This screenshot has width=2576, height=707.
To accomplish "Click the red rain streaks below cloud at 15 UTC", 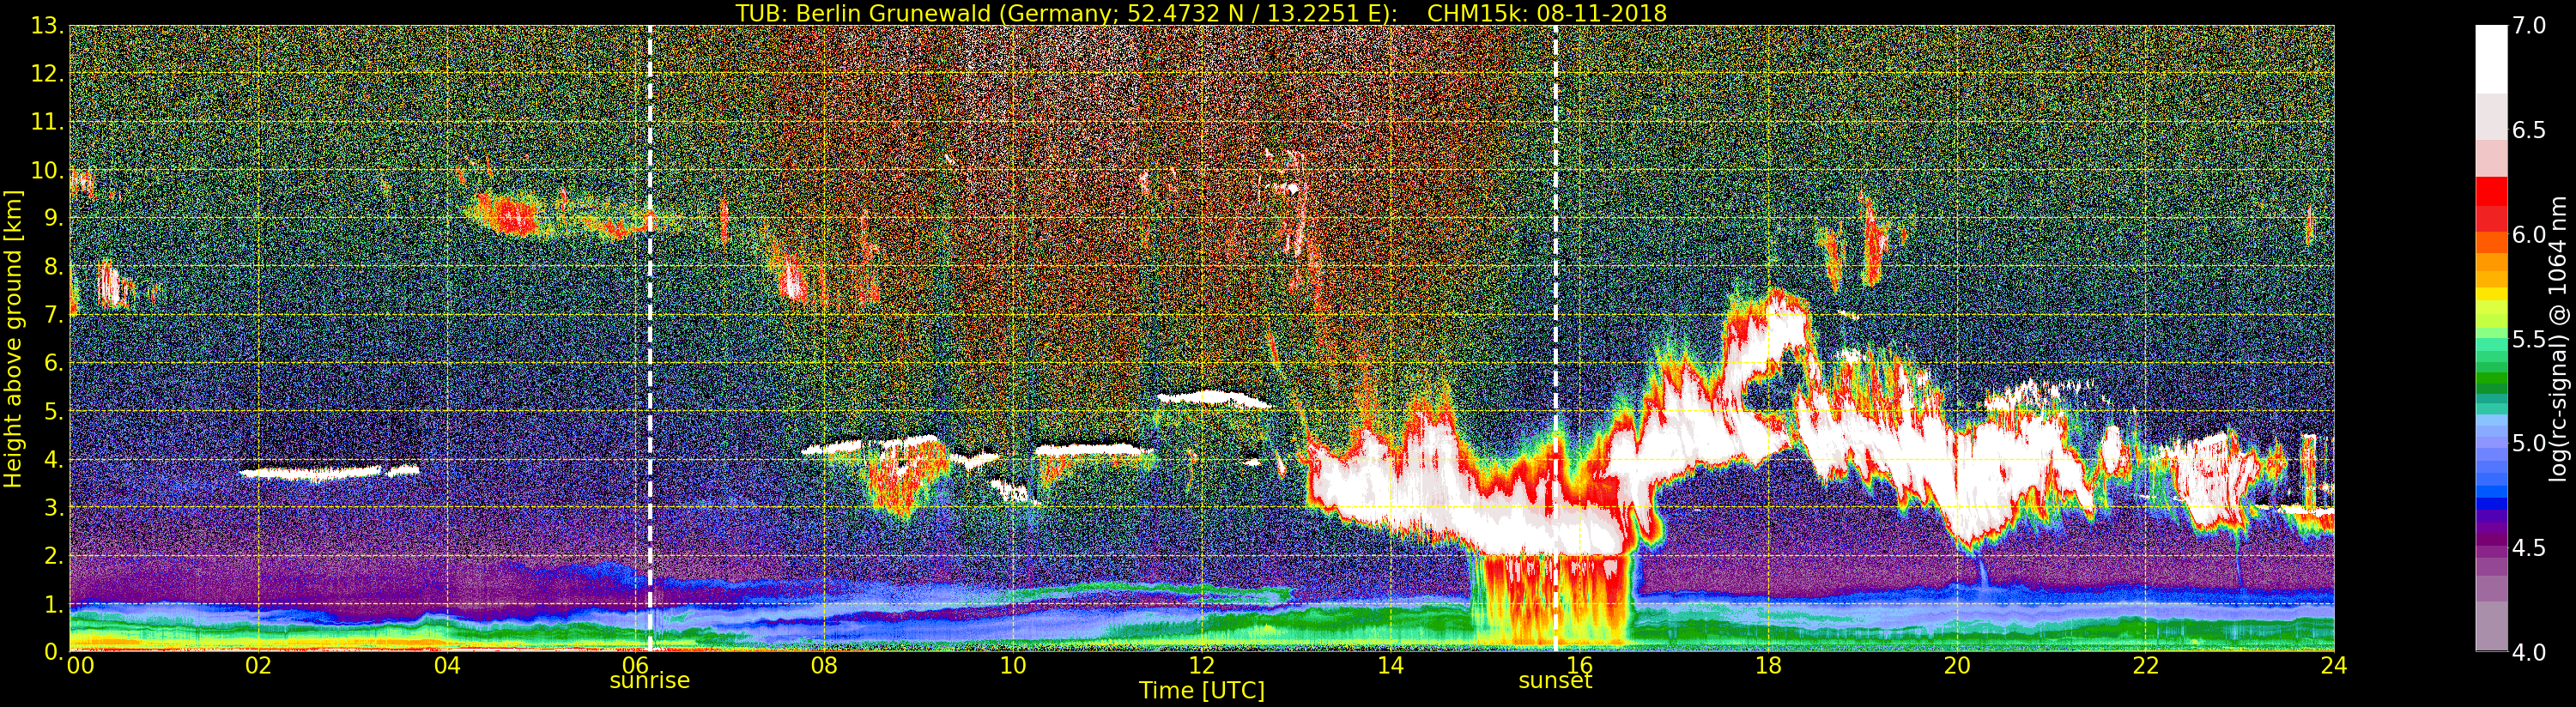I will [x=1550, y=598].
